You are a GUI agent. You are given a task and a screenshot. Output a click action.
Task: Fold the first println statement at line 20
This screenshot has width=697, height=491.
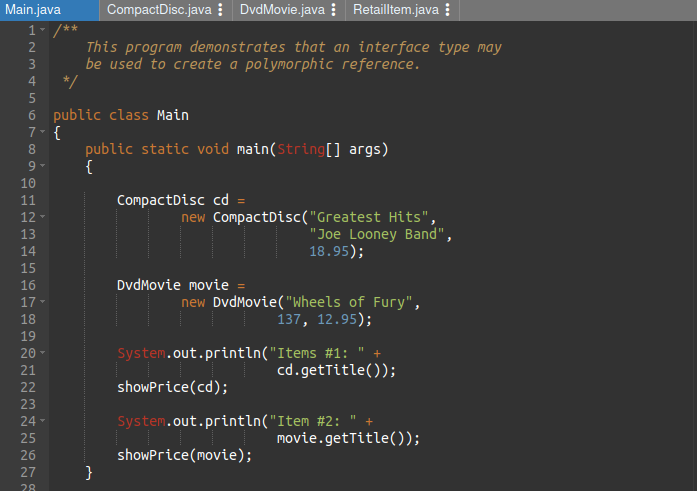42,353
